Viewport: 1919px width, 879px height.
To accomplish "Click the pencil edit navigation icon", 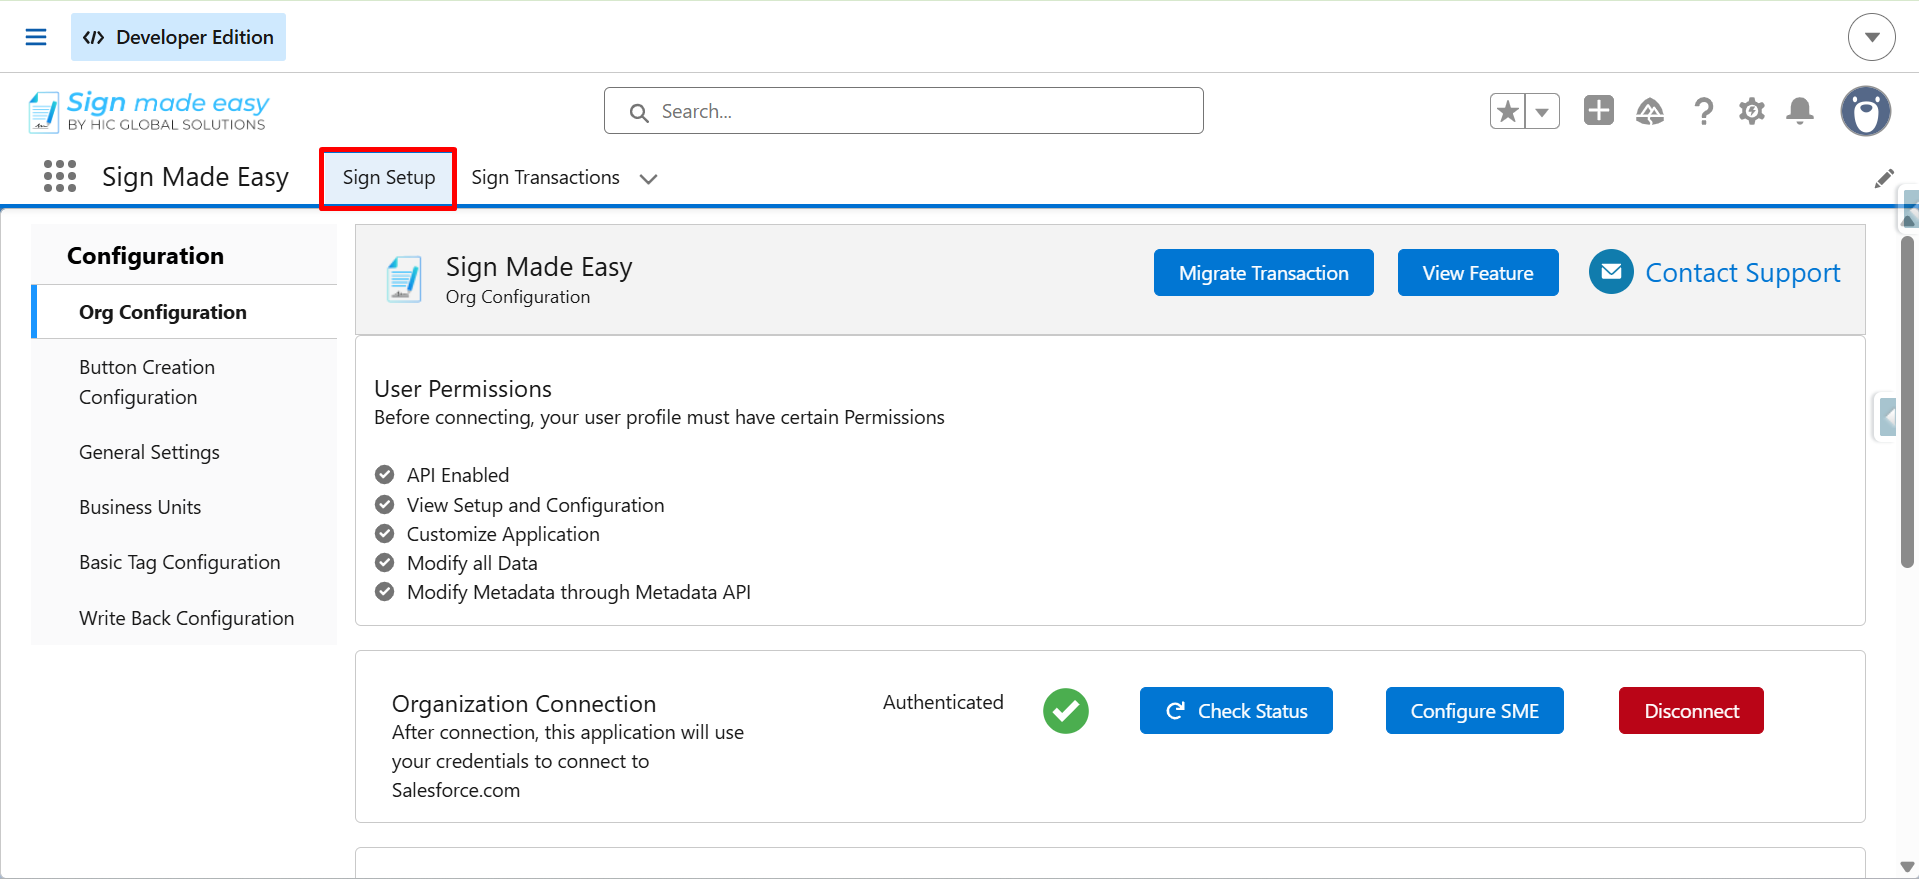I will (x=1884, y=179).
